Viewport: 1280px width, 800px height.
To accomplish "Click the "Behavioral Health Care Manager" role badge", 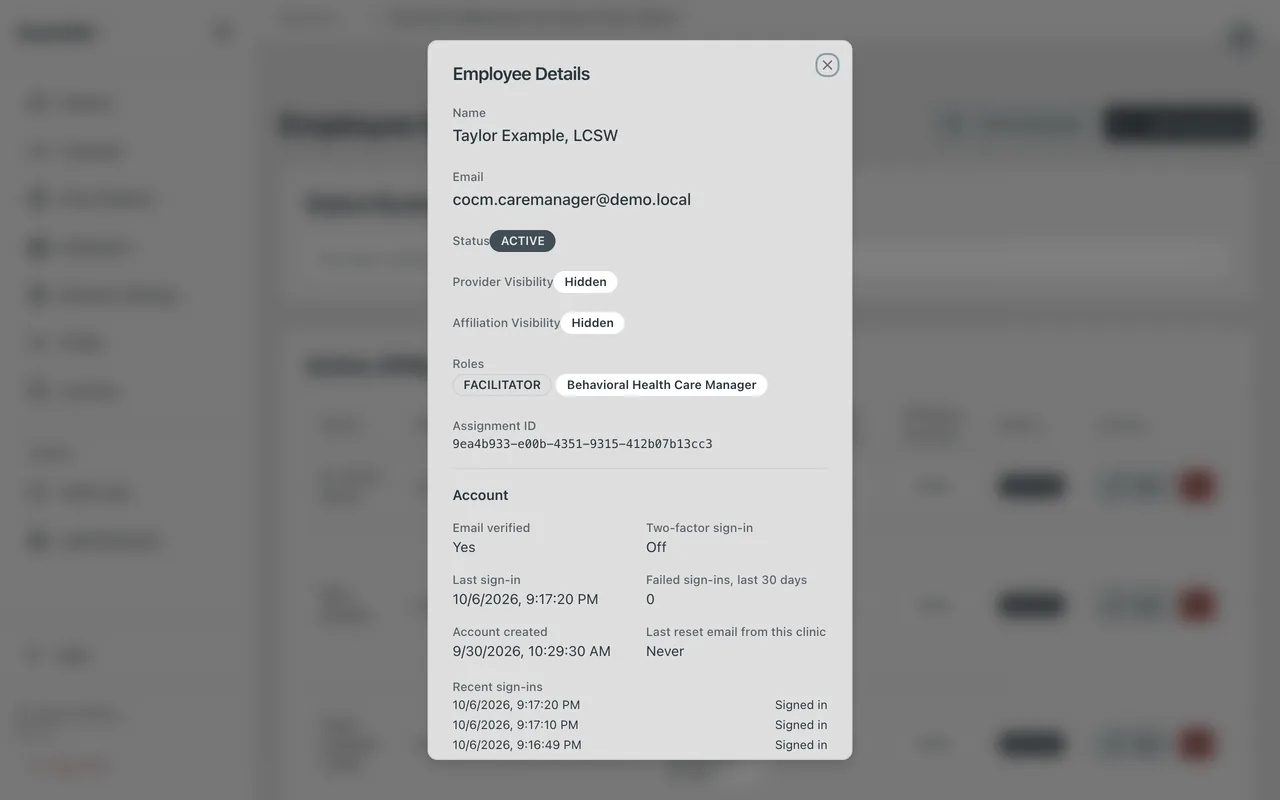I will pos(662,385).
